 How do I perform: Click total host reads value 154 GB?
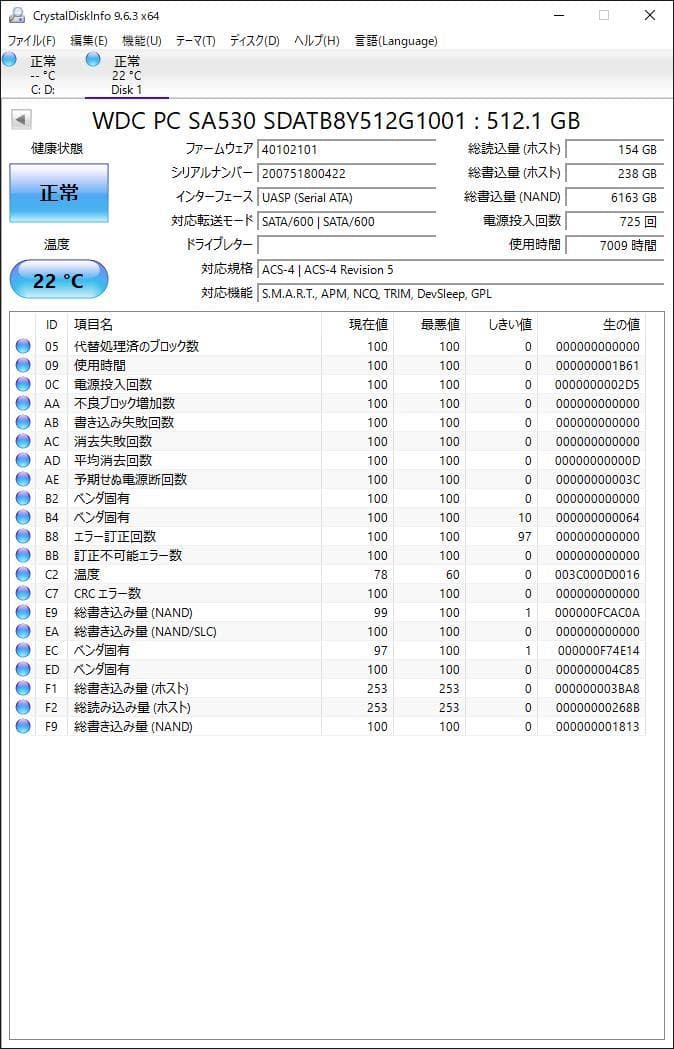pyautogui.click(x=615, y=149)
